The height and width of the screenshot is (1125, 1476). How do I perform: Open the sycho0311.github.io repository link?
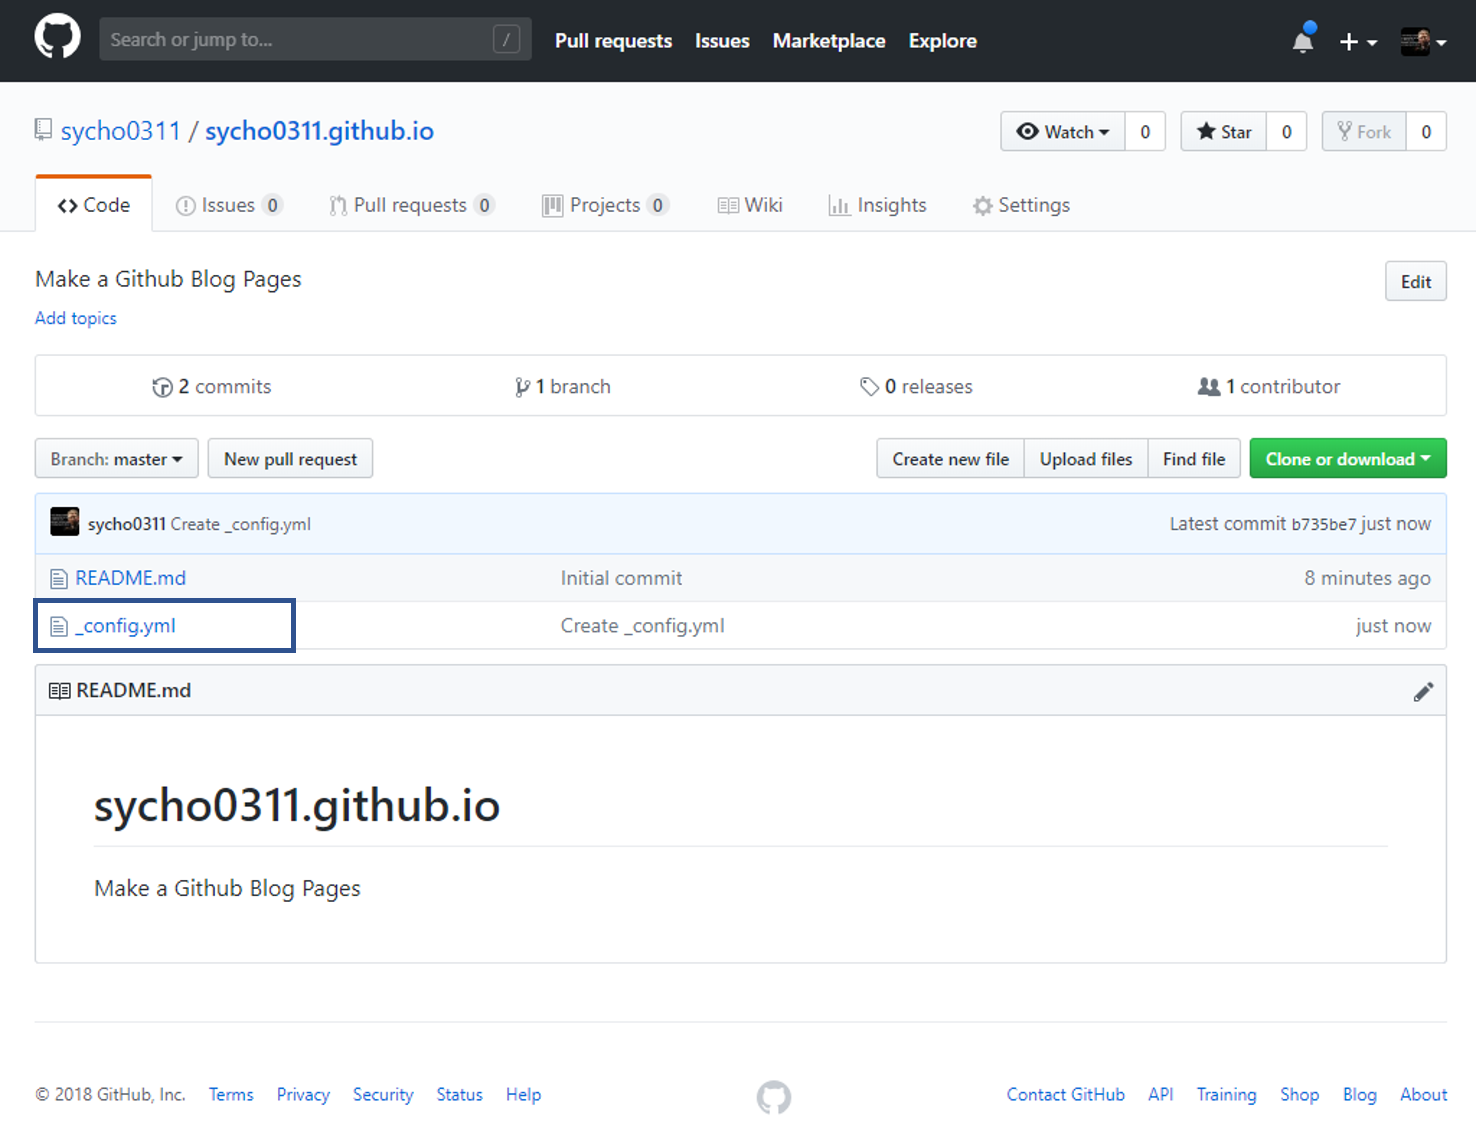pos(319,131)
